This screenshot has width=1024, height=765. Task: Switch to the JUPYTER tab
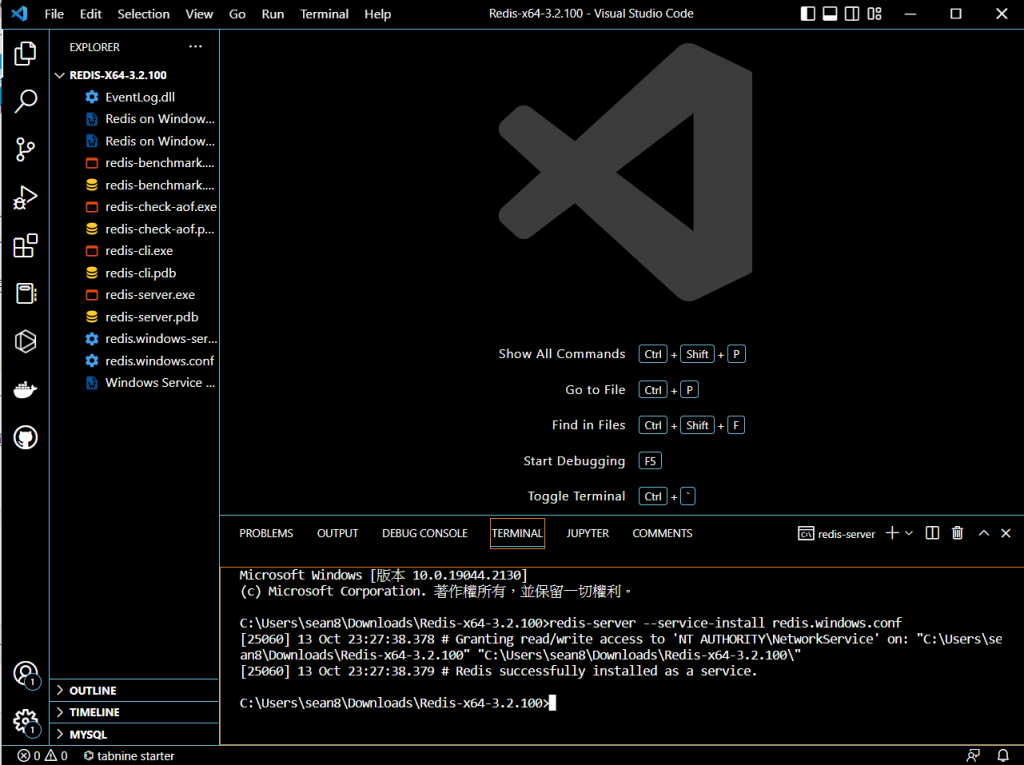click(x=588, y=533)
